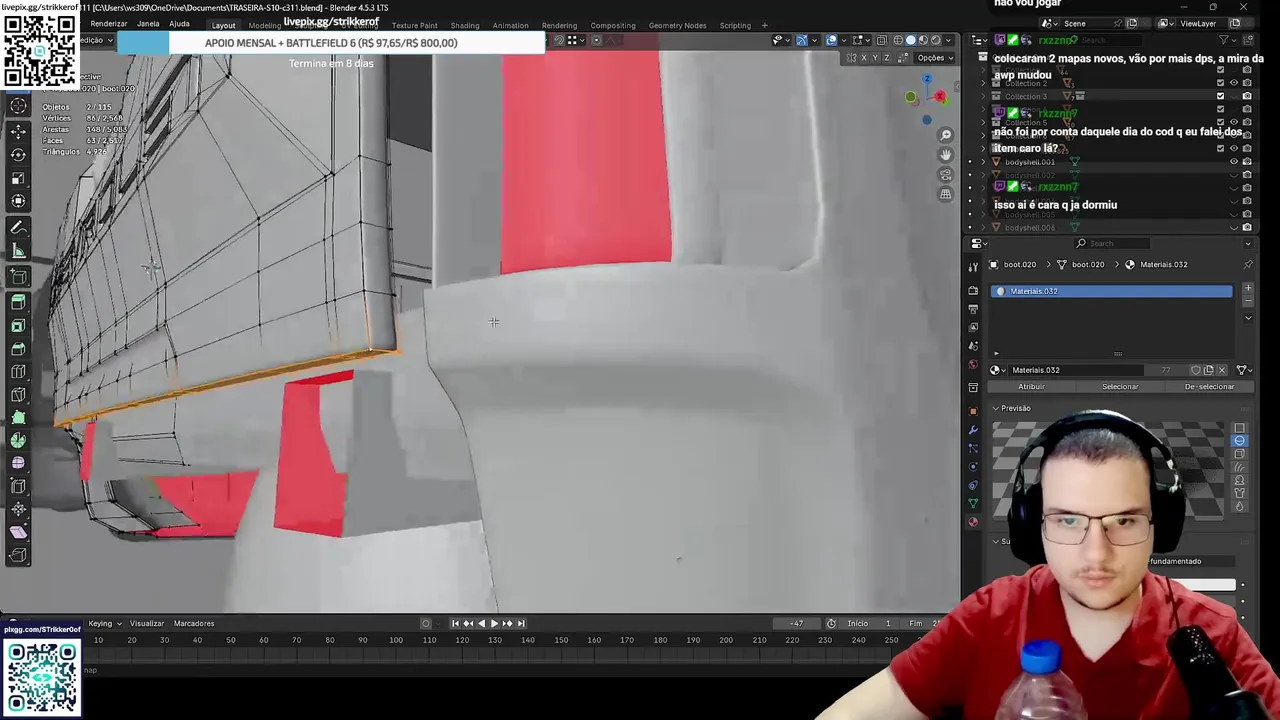
Task: Collapse the Previsão panel
Action: click(x=1014, y=408)
